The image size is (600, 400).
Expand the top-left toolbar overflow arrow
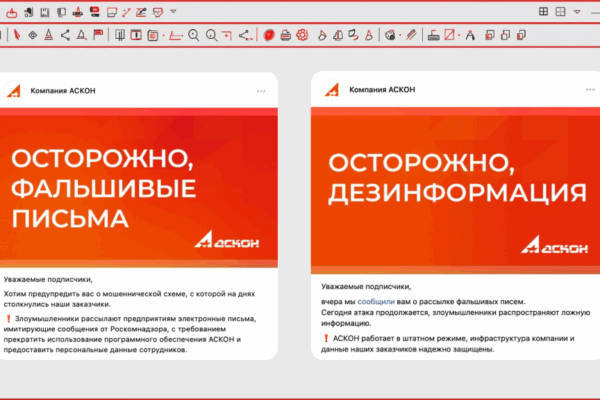[x=173, y=12]
